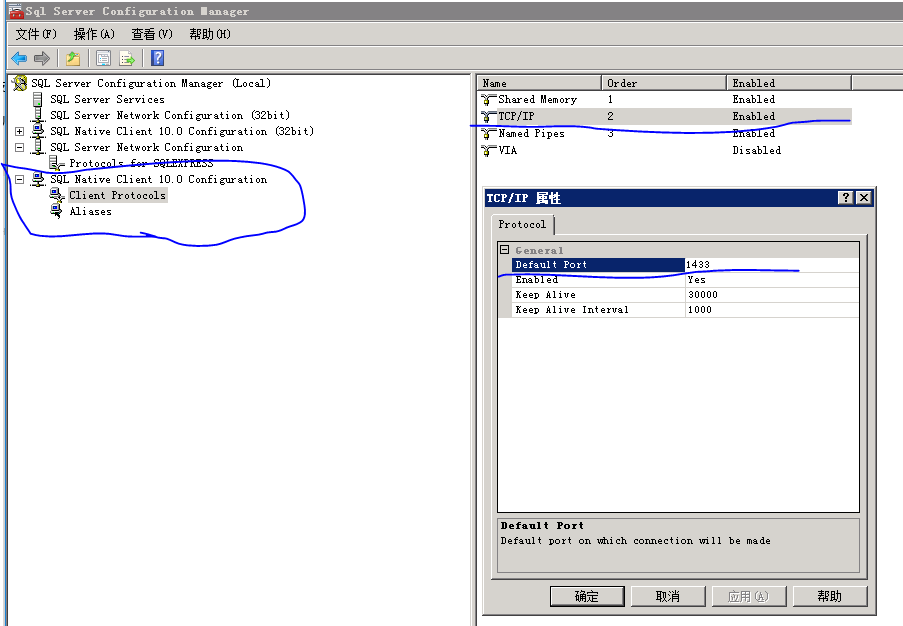This screenshot has height=626, width=903.
Task: Select the Enabled property label
Action: pyautogui.click(x=537, y=279)
